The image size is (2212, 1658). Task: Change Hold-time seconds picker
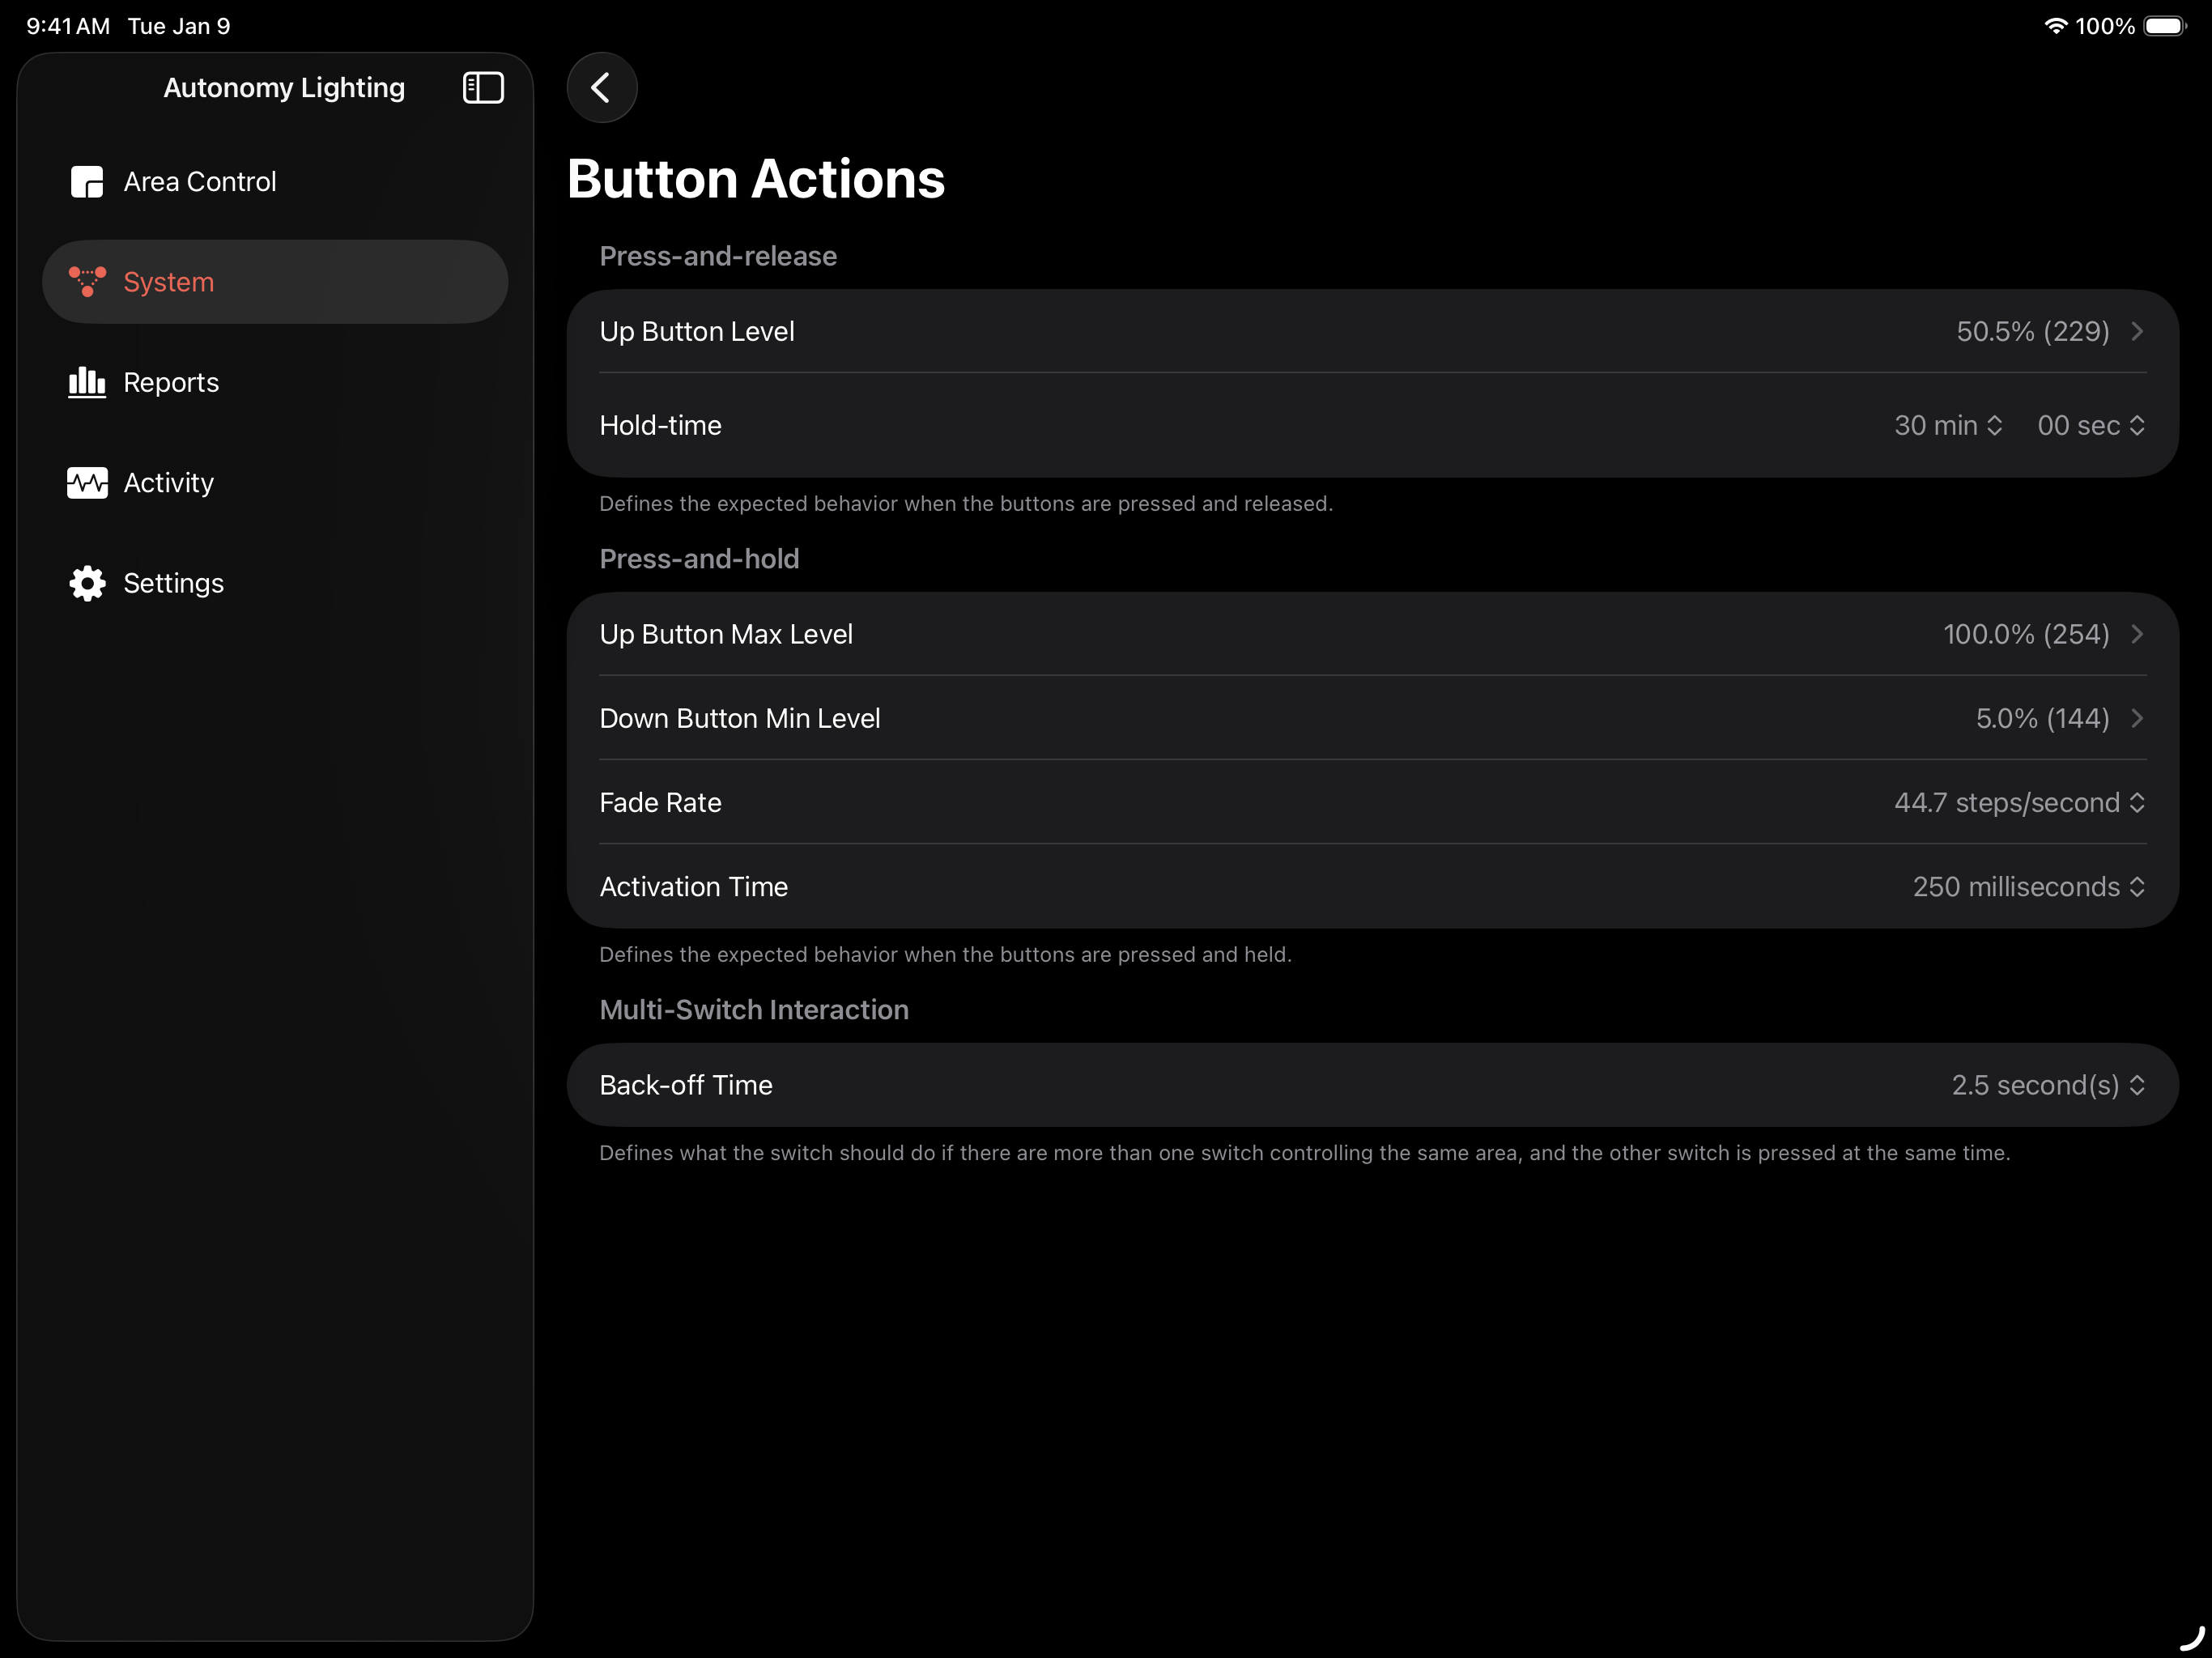coord(2091,426)
